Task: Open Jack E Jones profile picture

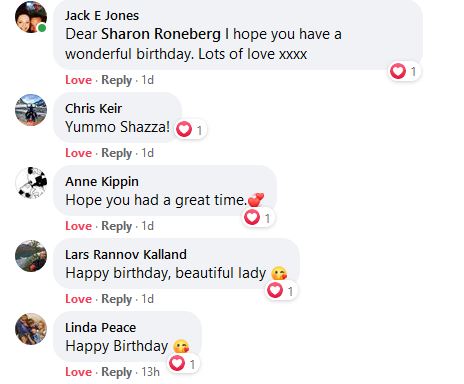Action: pyautogui.click(x=31, y=17)
